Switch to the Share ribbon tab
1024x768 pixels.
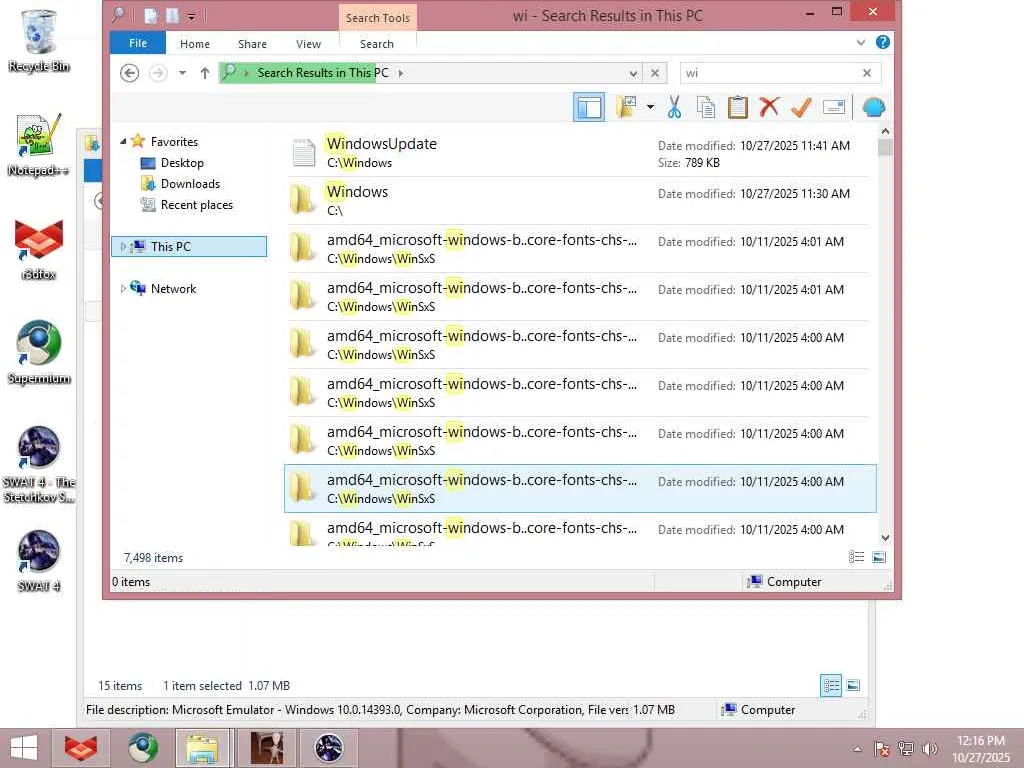252,44
